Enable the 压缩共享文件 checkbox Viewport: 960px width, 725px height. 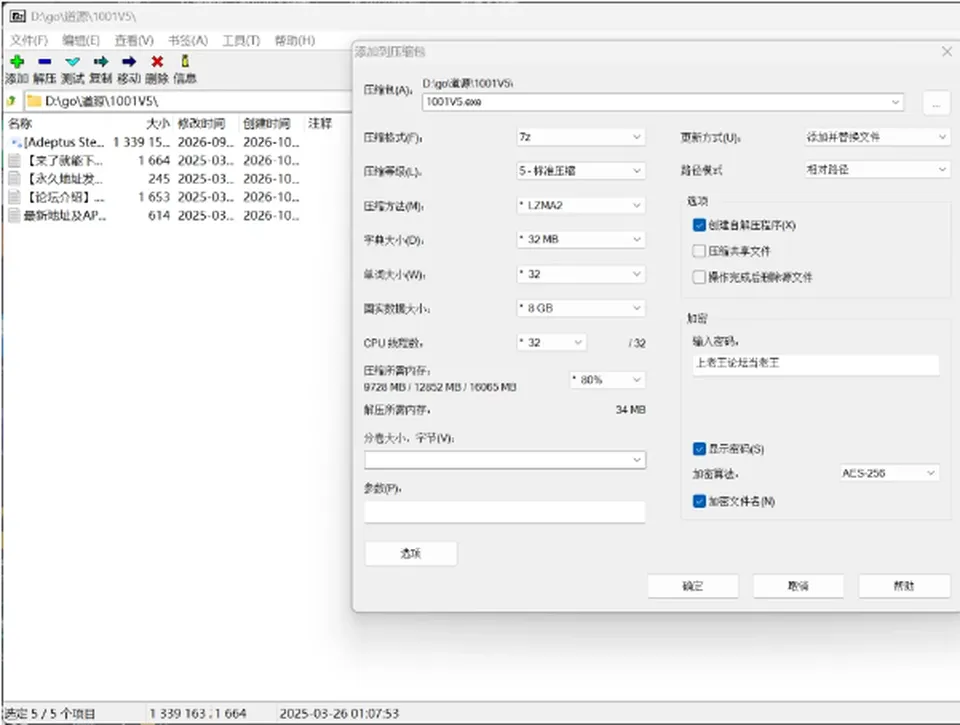[699, 251]
